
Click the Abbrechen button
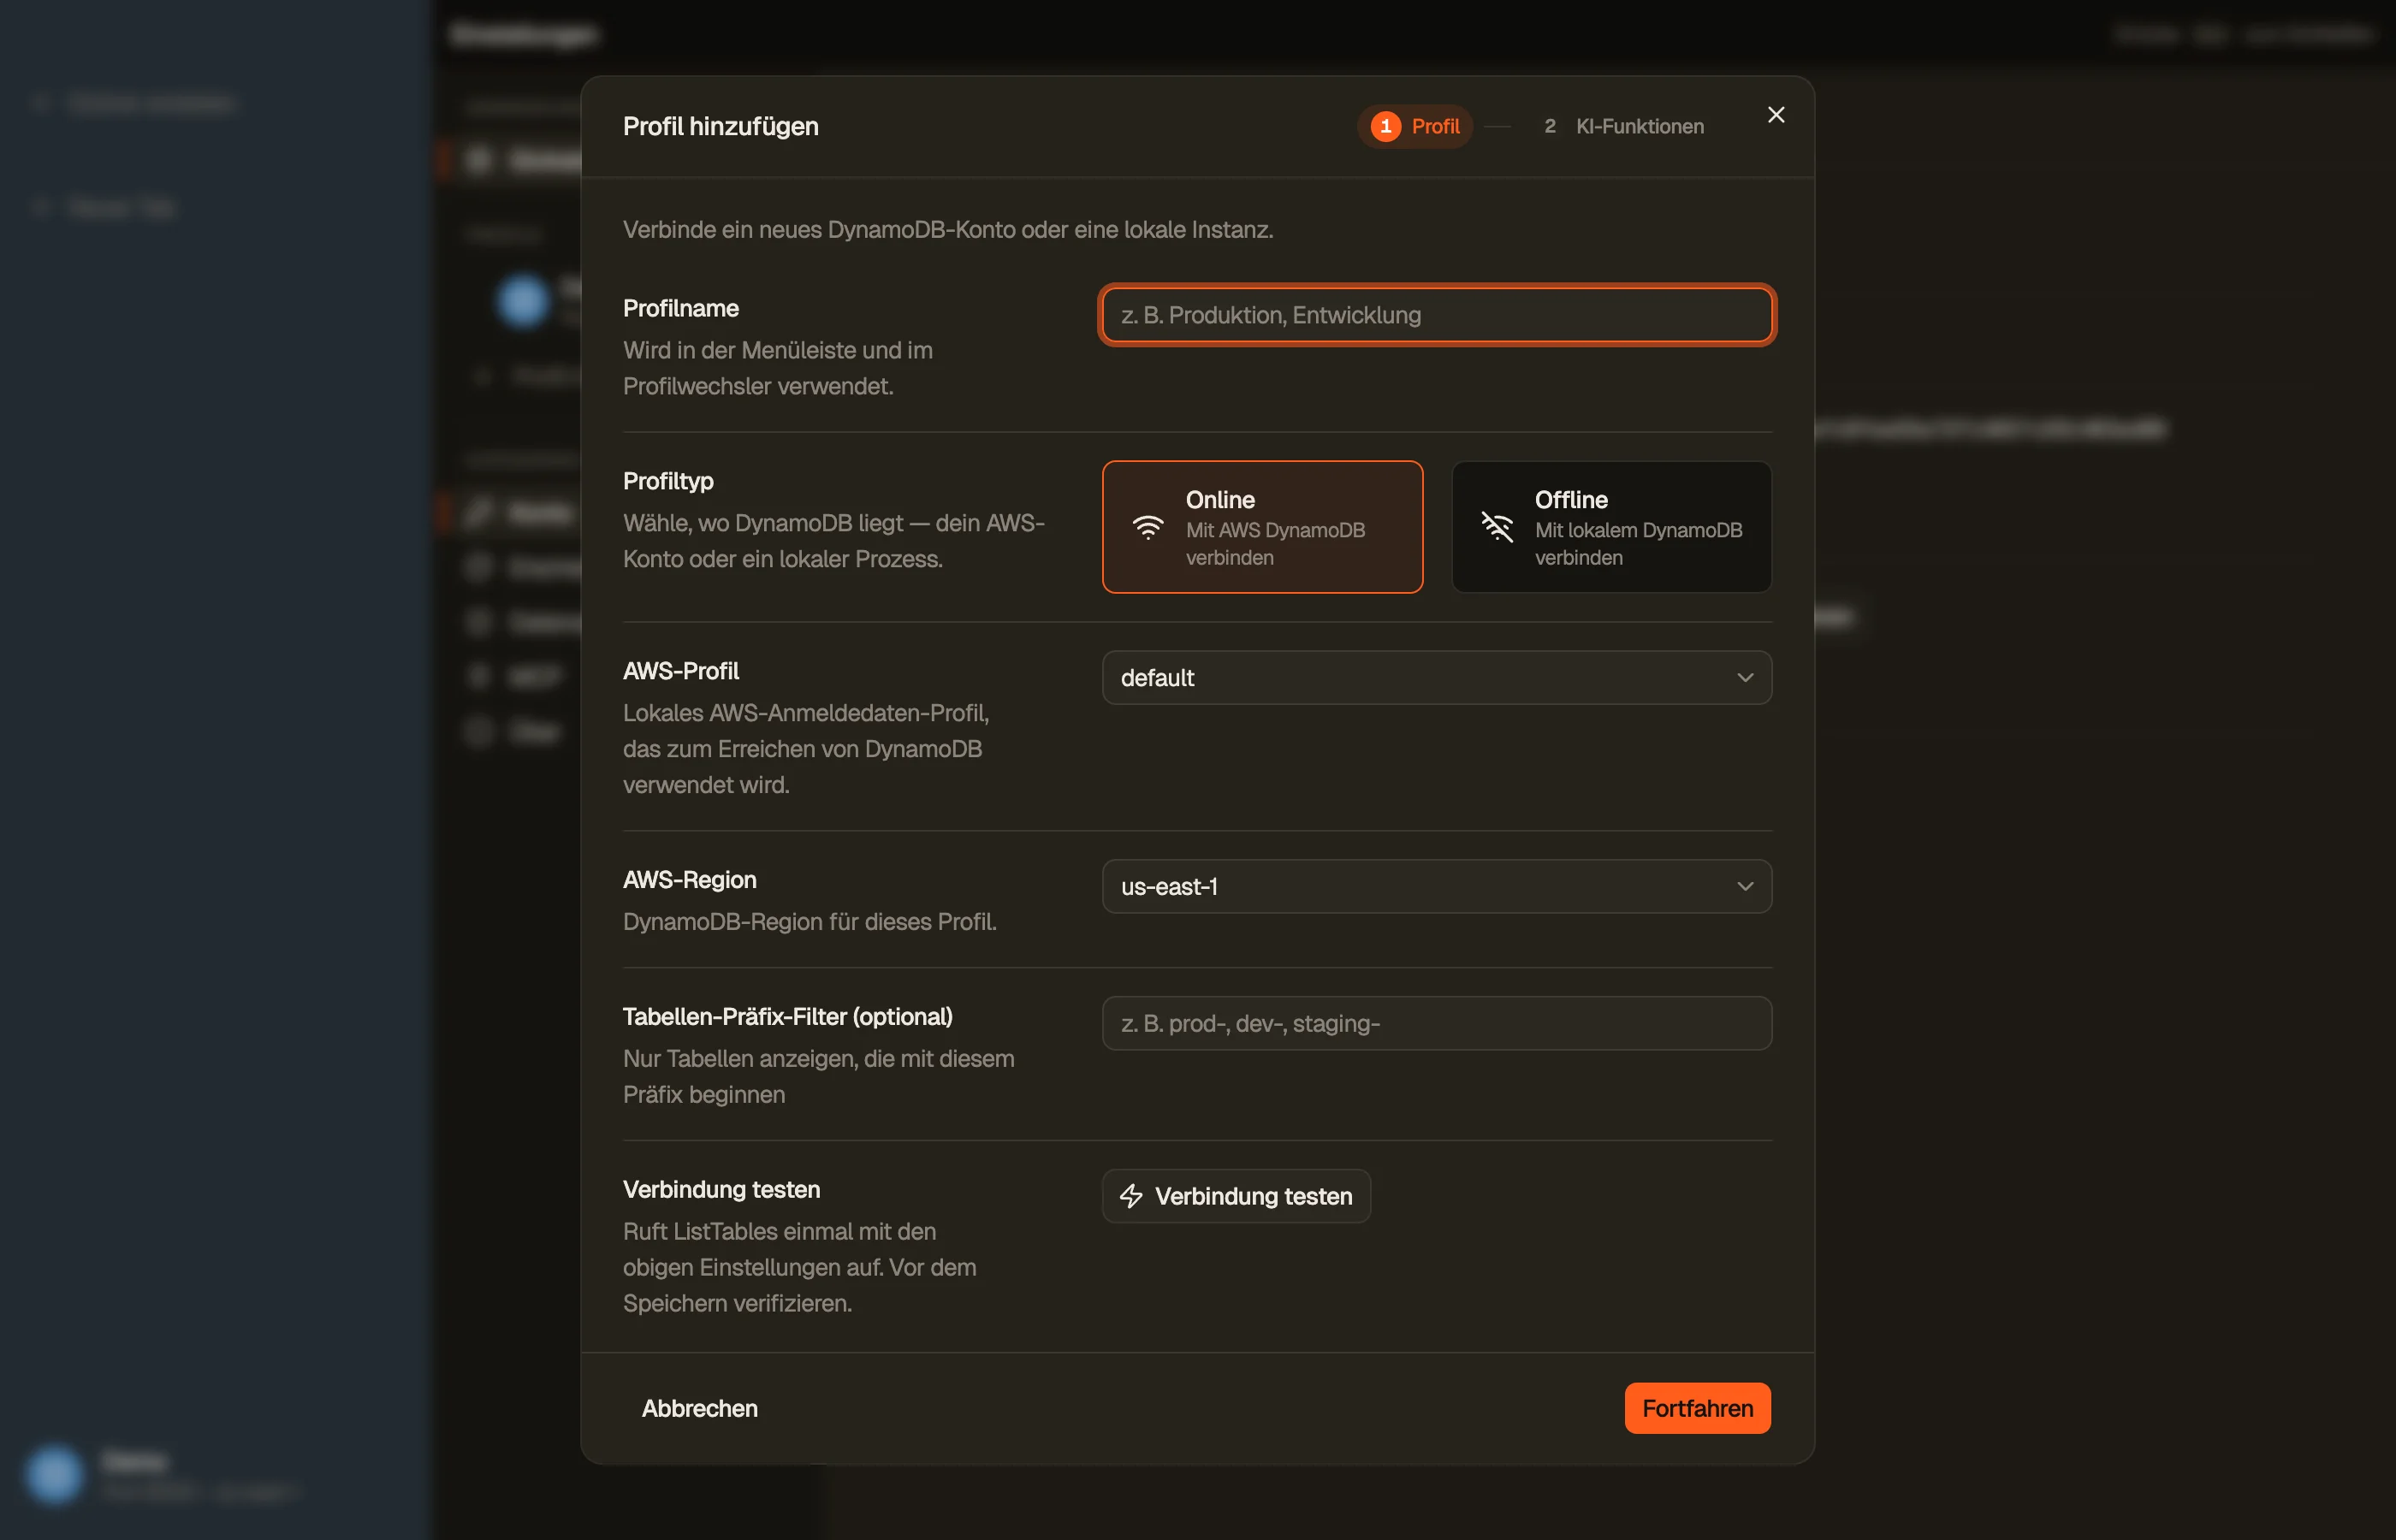click(x=700, y=1408)
